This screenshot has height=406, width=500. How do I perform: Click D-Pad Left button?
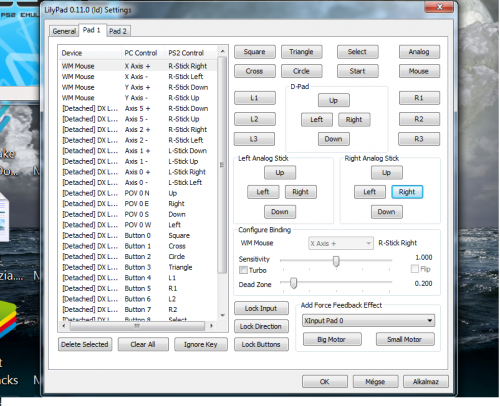pyautogui.click(x=317, y=120)
